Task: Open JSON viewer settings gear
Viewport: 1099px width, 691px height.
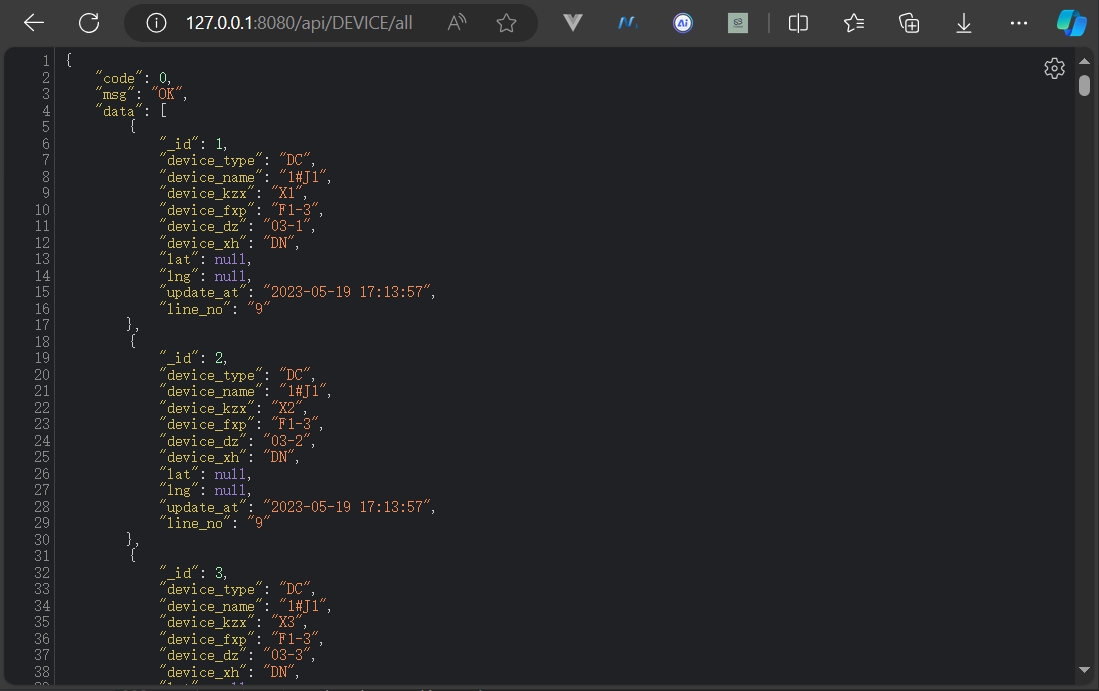Action: [1054, 68]
